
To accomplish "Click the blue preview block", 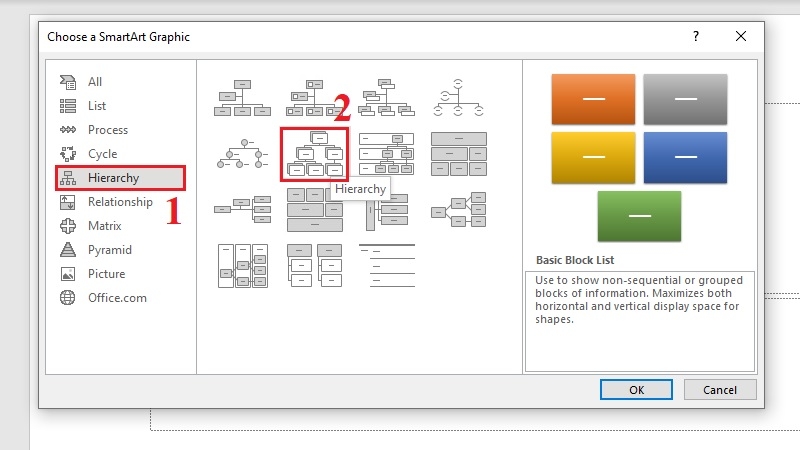I will [x=685, y=157].
